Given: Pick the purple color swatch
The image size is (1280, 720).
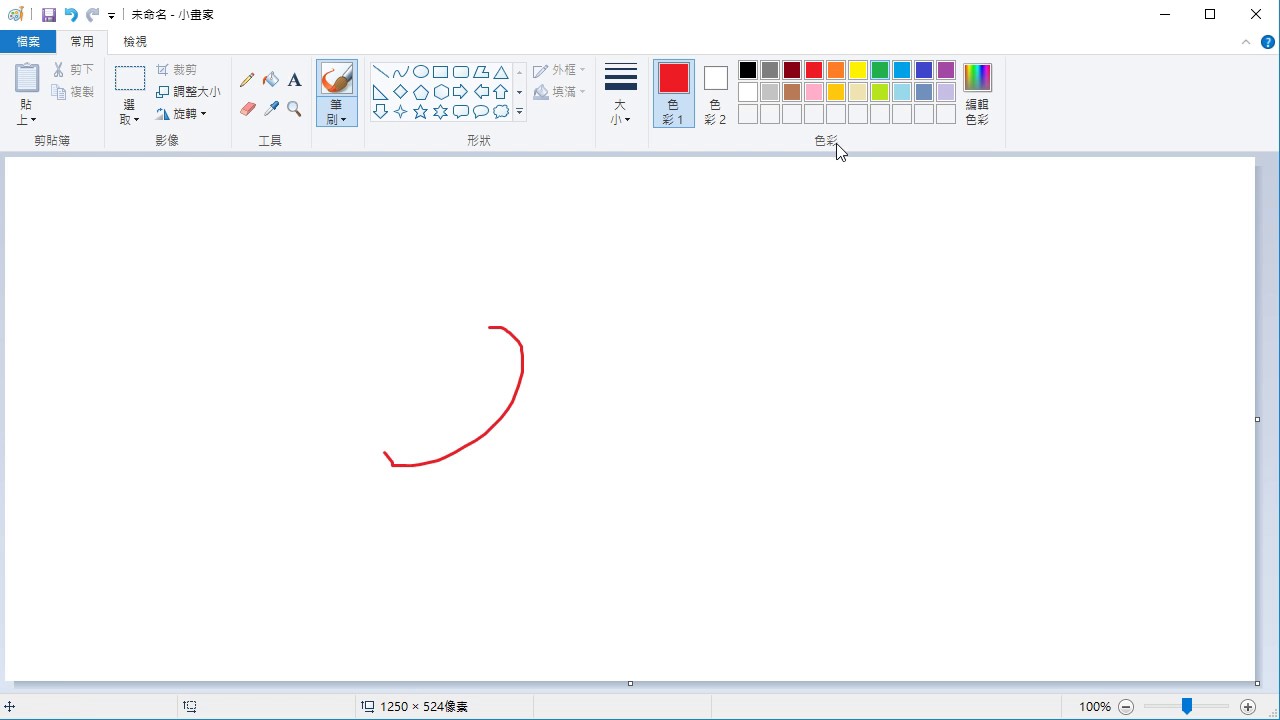Looking at the screenshot, I should coord(946,70).
